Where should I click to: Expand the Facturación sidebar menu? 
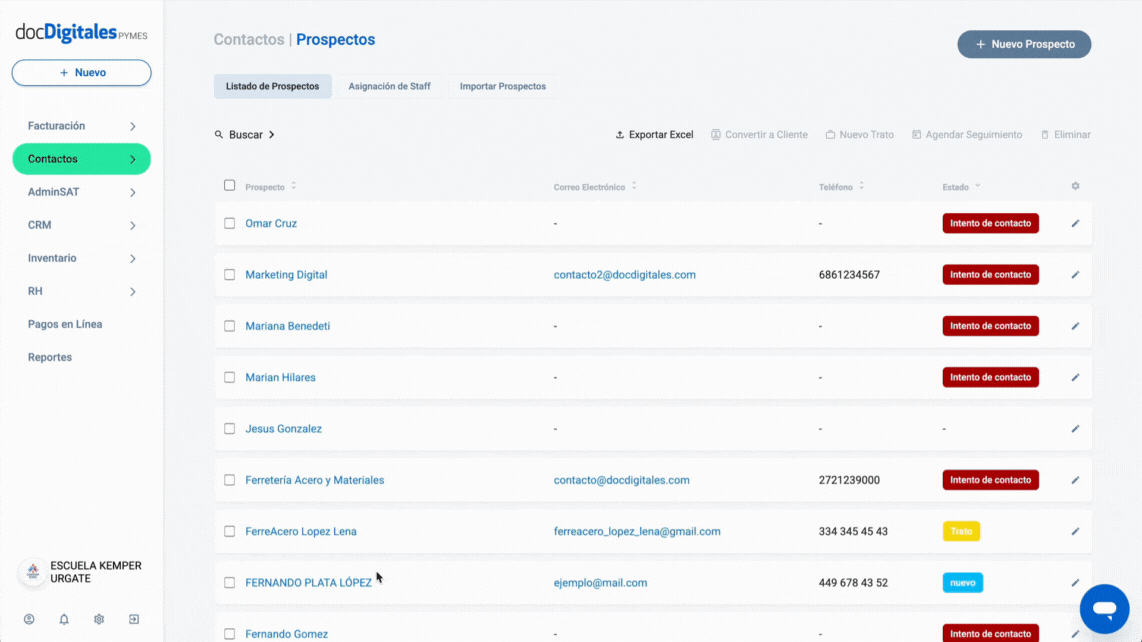click(x=82, y=126)
